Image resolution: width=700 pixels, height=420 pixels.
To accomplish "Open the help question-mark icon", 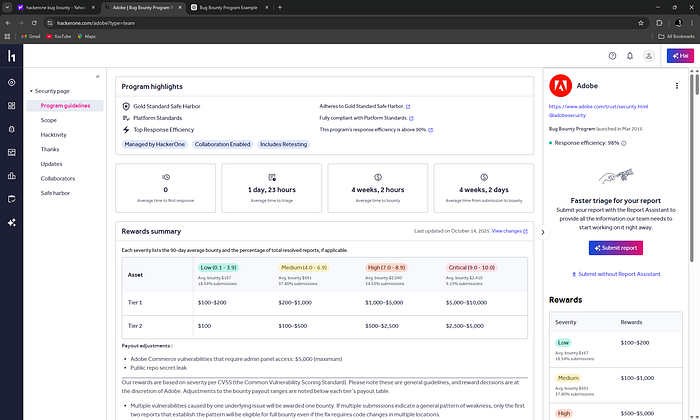I will click(x=612, y=56).
